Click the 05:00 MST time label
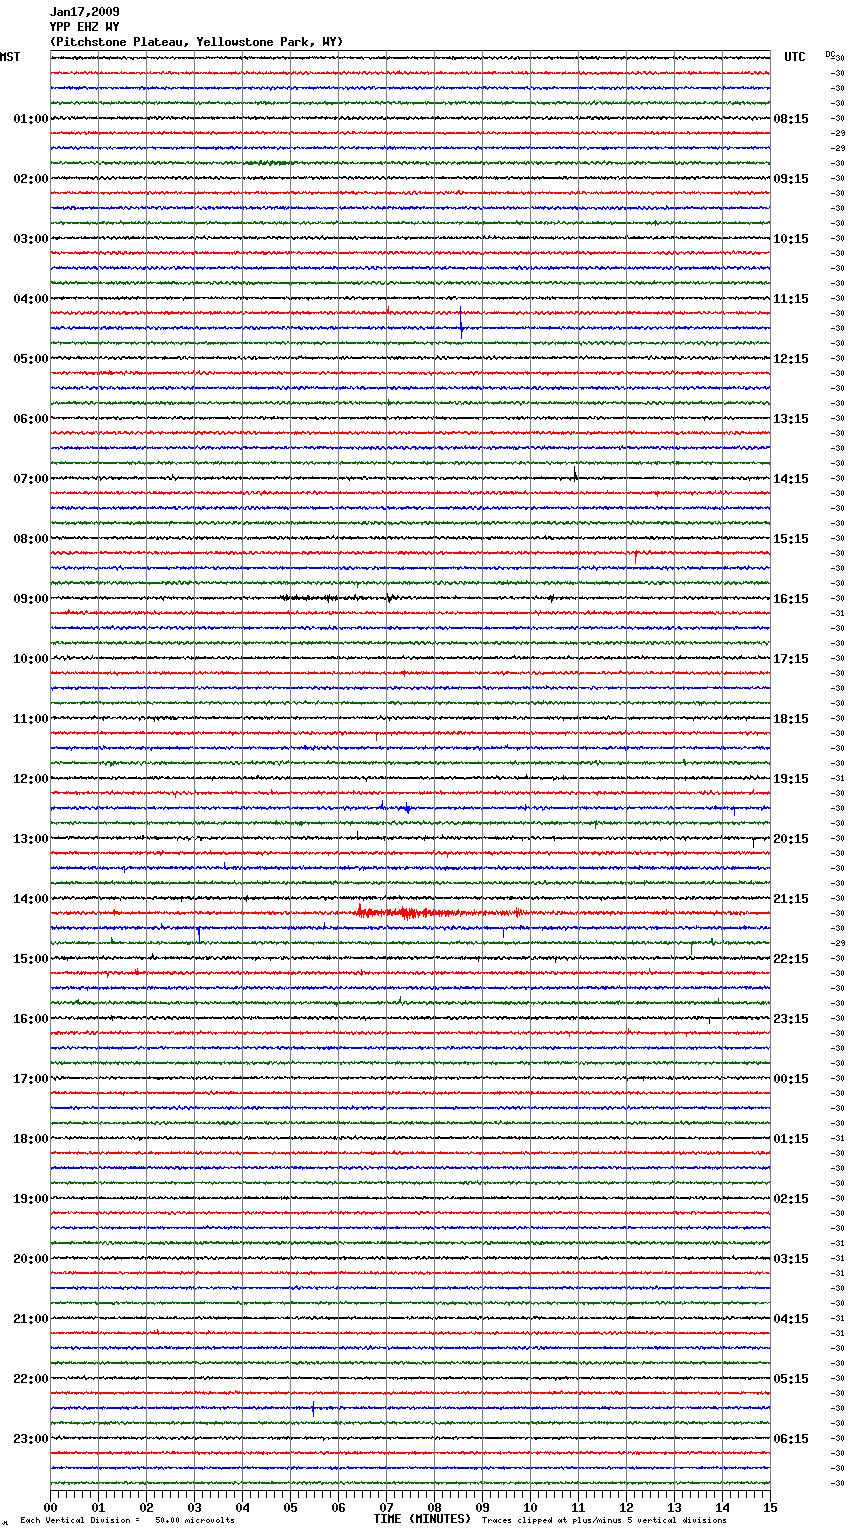The image size is (850, 1534). click(31, 359)
